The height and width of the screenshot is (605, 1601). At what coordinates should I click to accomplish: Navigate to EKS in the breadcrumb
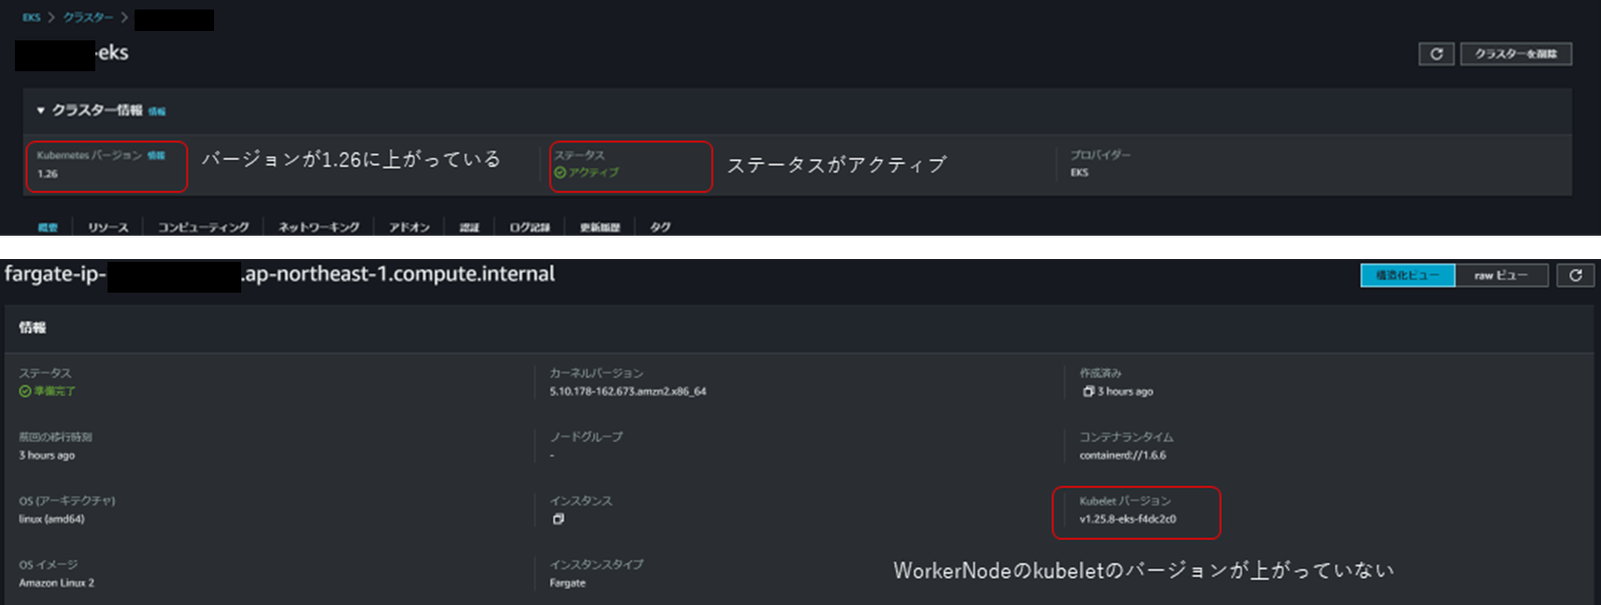click(32, 18)
